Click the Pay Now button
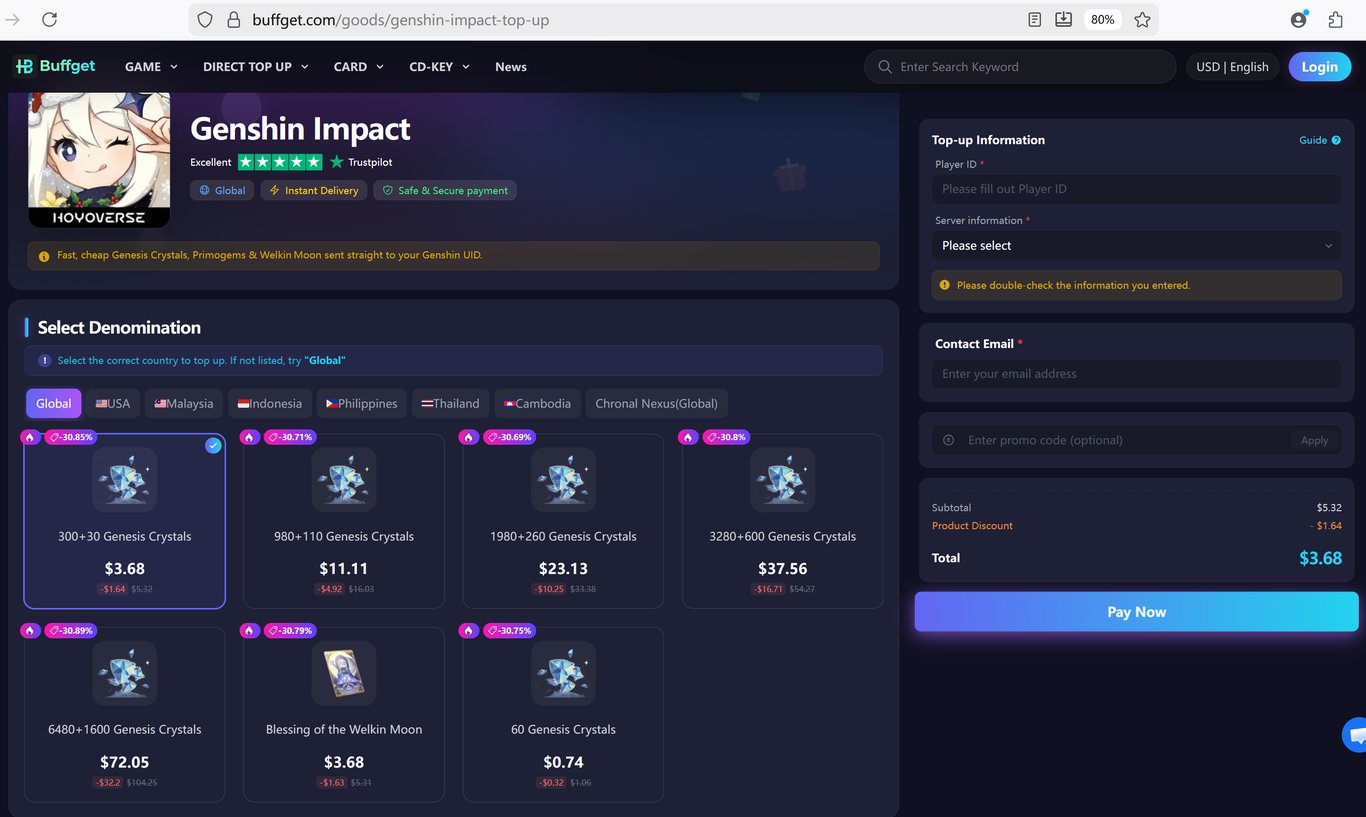The width and height of the screenshot is (1366, 817). 1137,612
